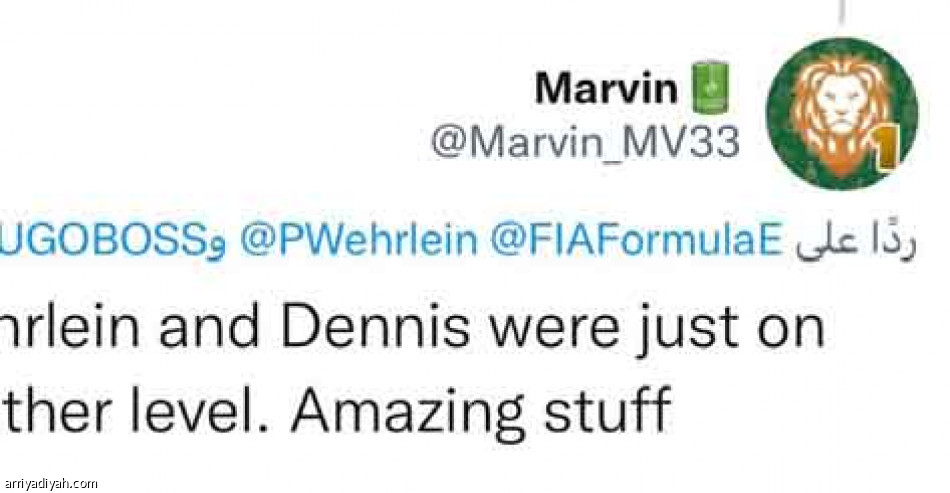Click the thread connector line above avatar

tap(842, 12)
